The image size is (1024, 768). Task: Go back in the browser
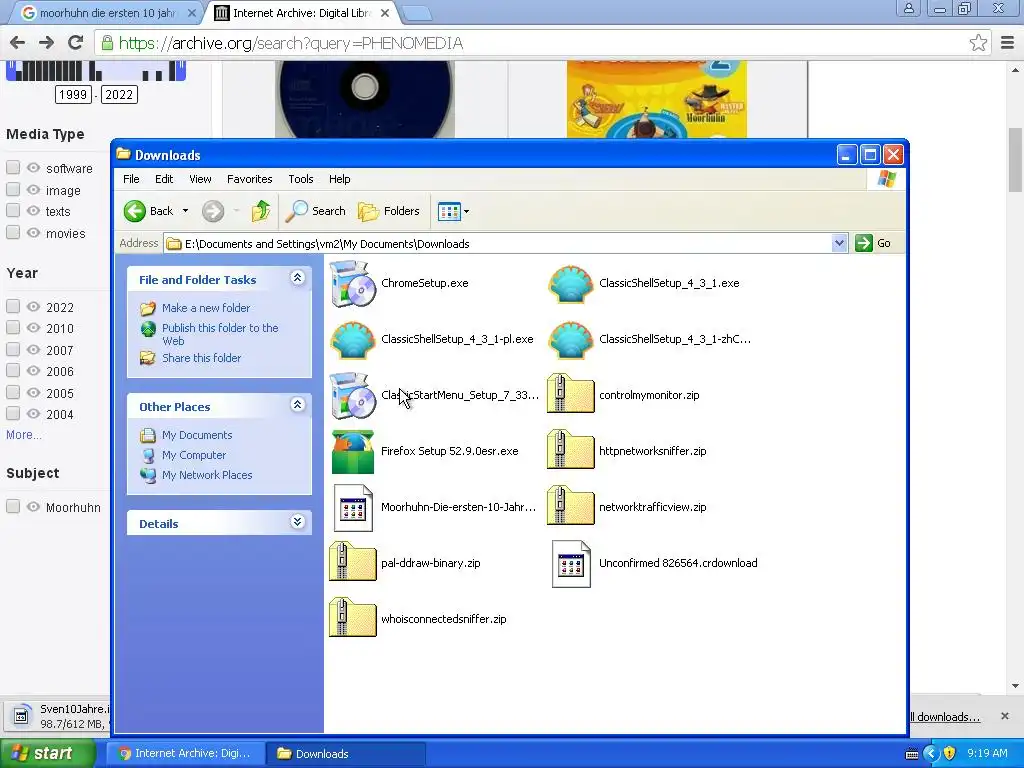click(x=18, y=43)
